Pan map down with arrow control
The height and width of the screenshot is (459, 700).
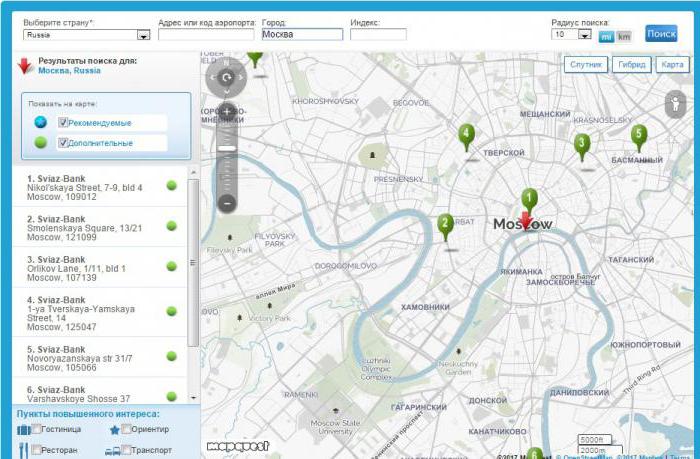pyautogui.click(x=227, y=92)
